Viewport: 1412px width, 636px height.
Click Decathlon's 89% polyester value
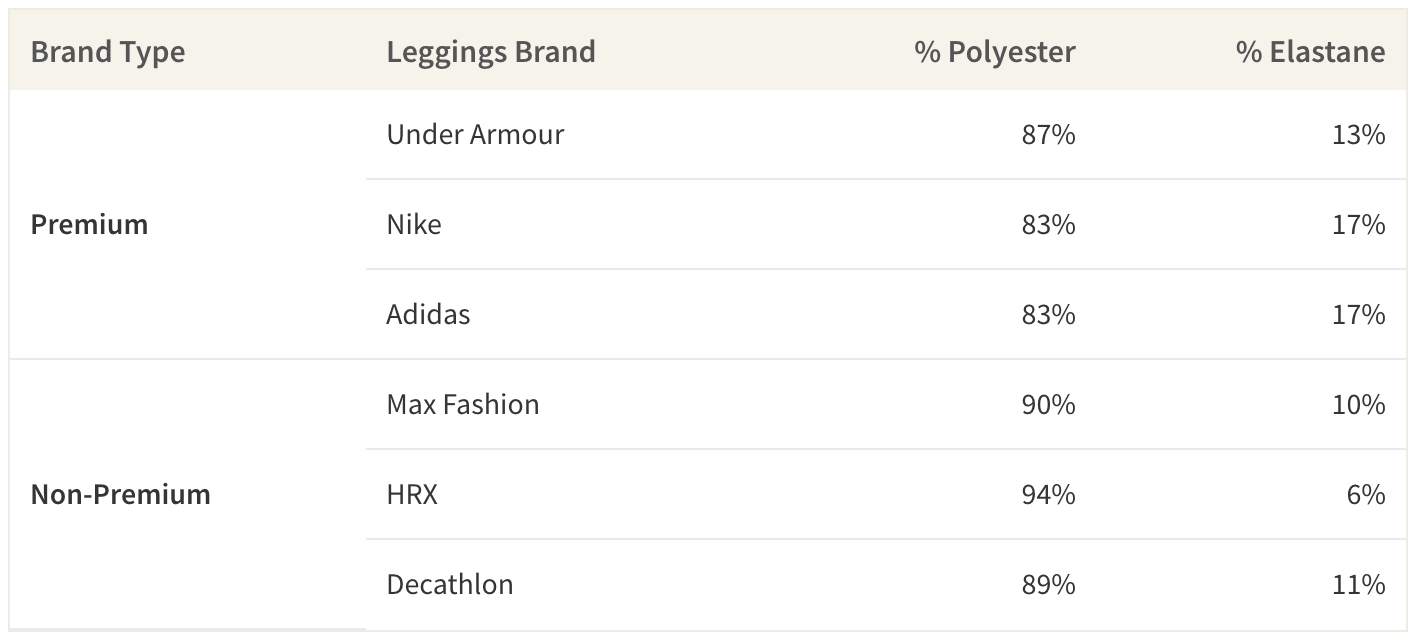click(x=1048, y=584)
